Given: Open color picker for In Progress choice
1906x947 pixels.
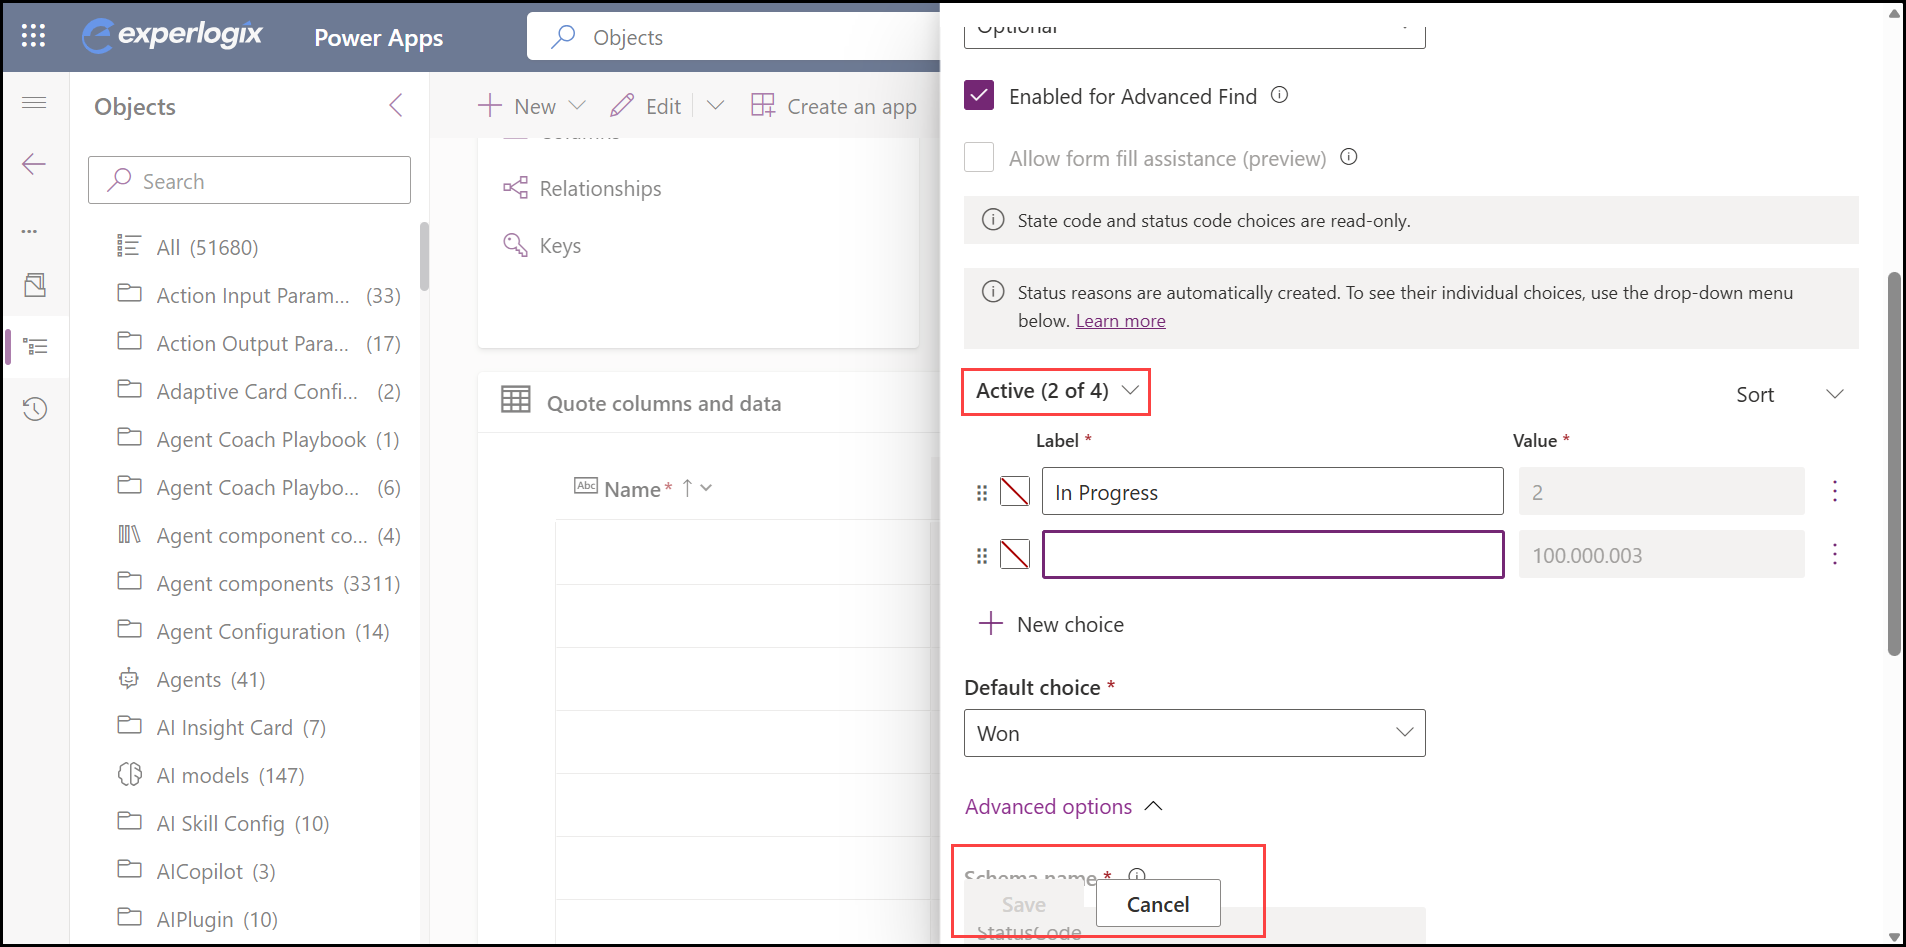Looking at the screenshot, I should point(1015,491).
